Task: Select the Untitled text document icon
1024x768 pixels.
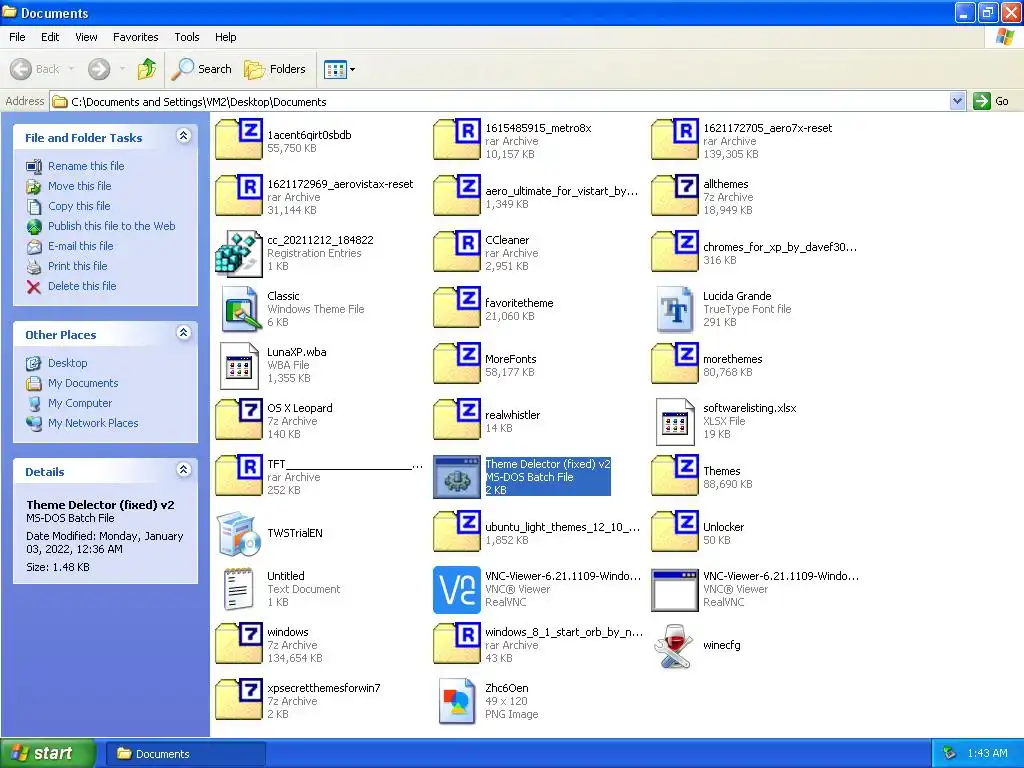Action: pos(239,589)
